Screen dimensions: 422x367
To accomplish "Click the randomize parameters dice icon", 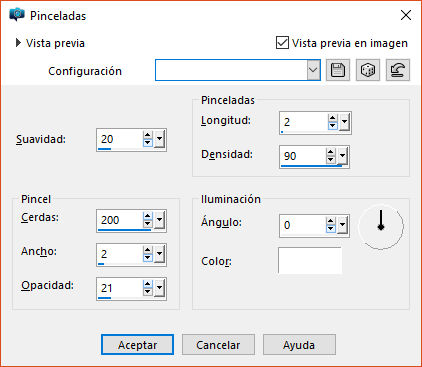I will [x=368, y=70].
